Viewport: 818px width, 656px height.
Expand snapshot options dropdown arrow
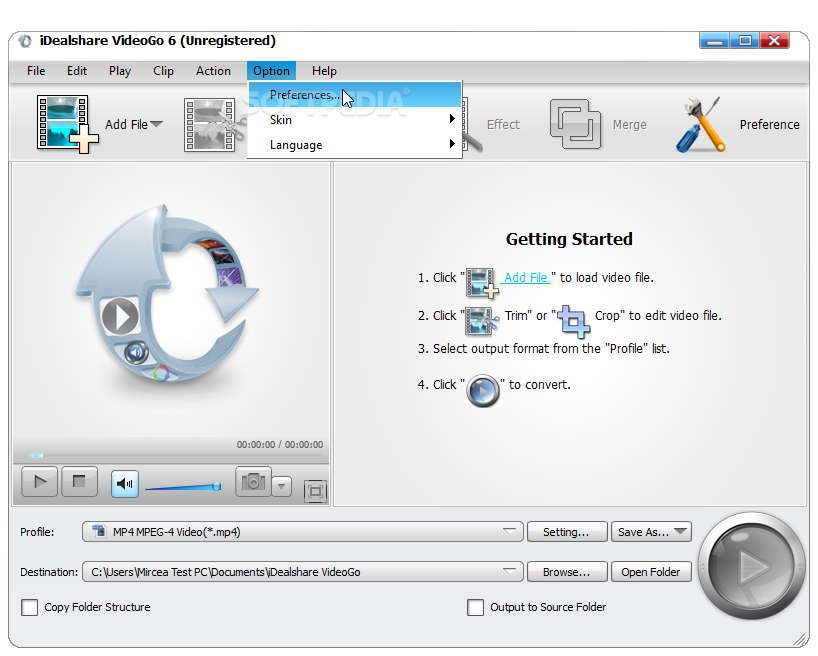(282, 486)
